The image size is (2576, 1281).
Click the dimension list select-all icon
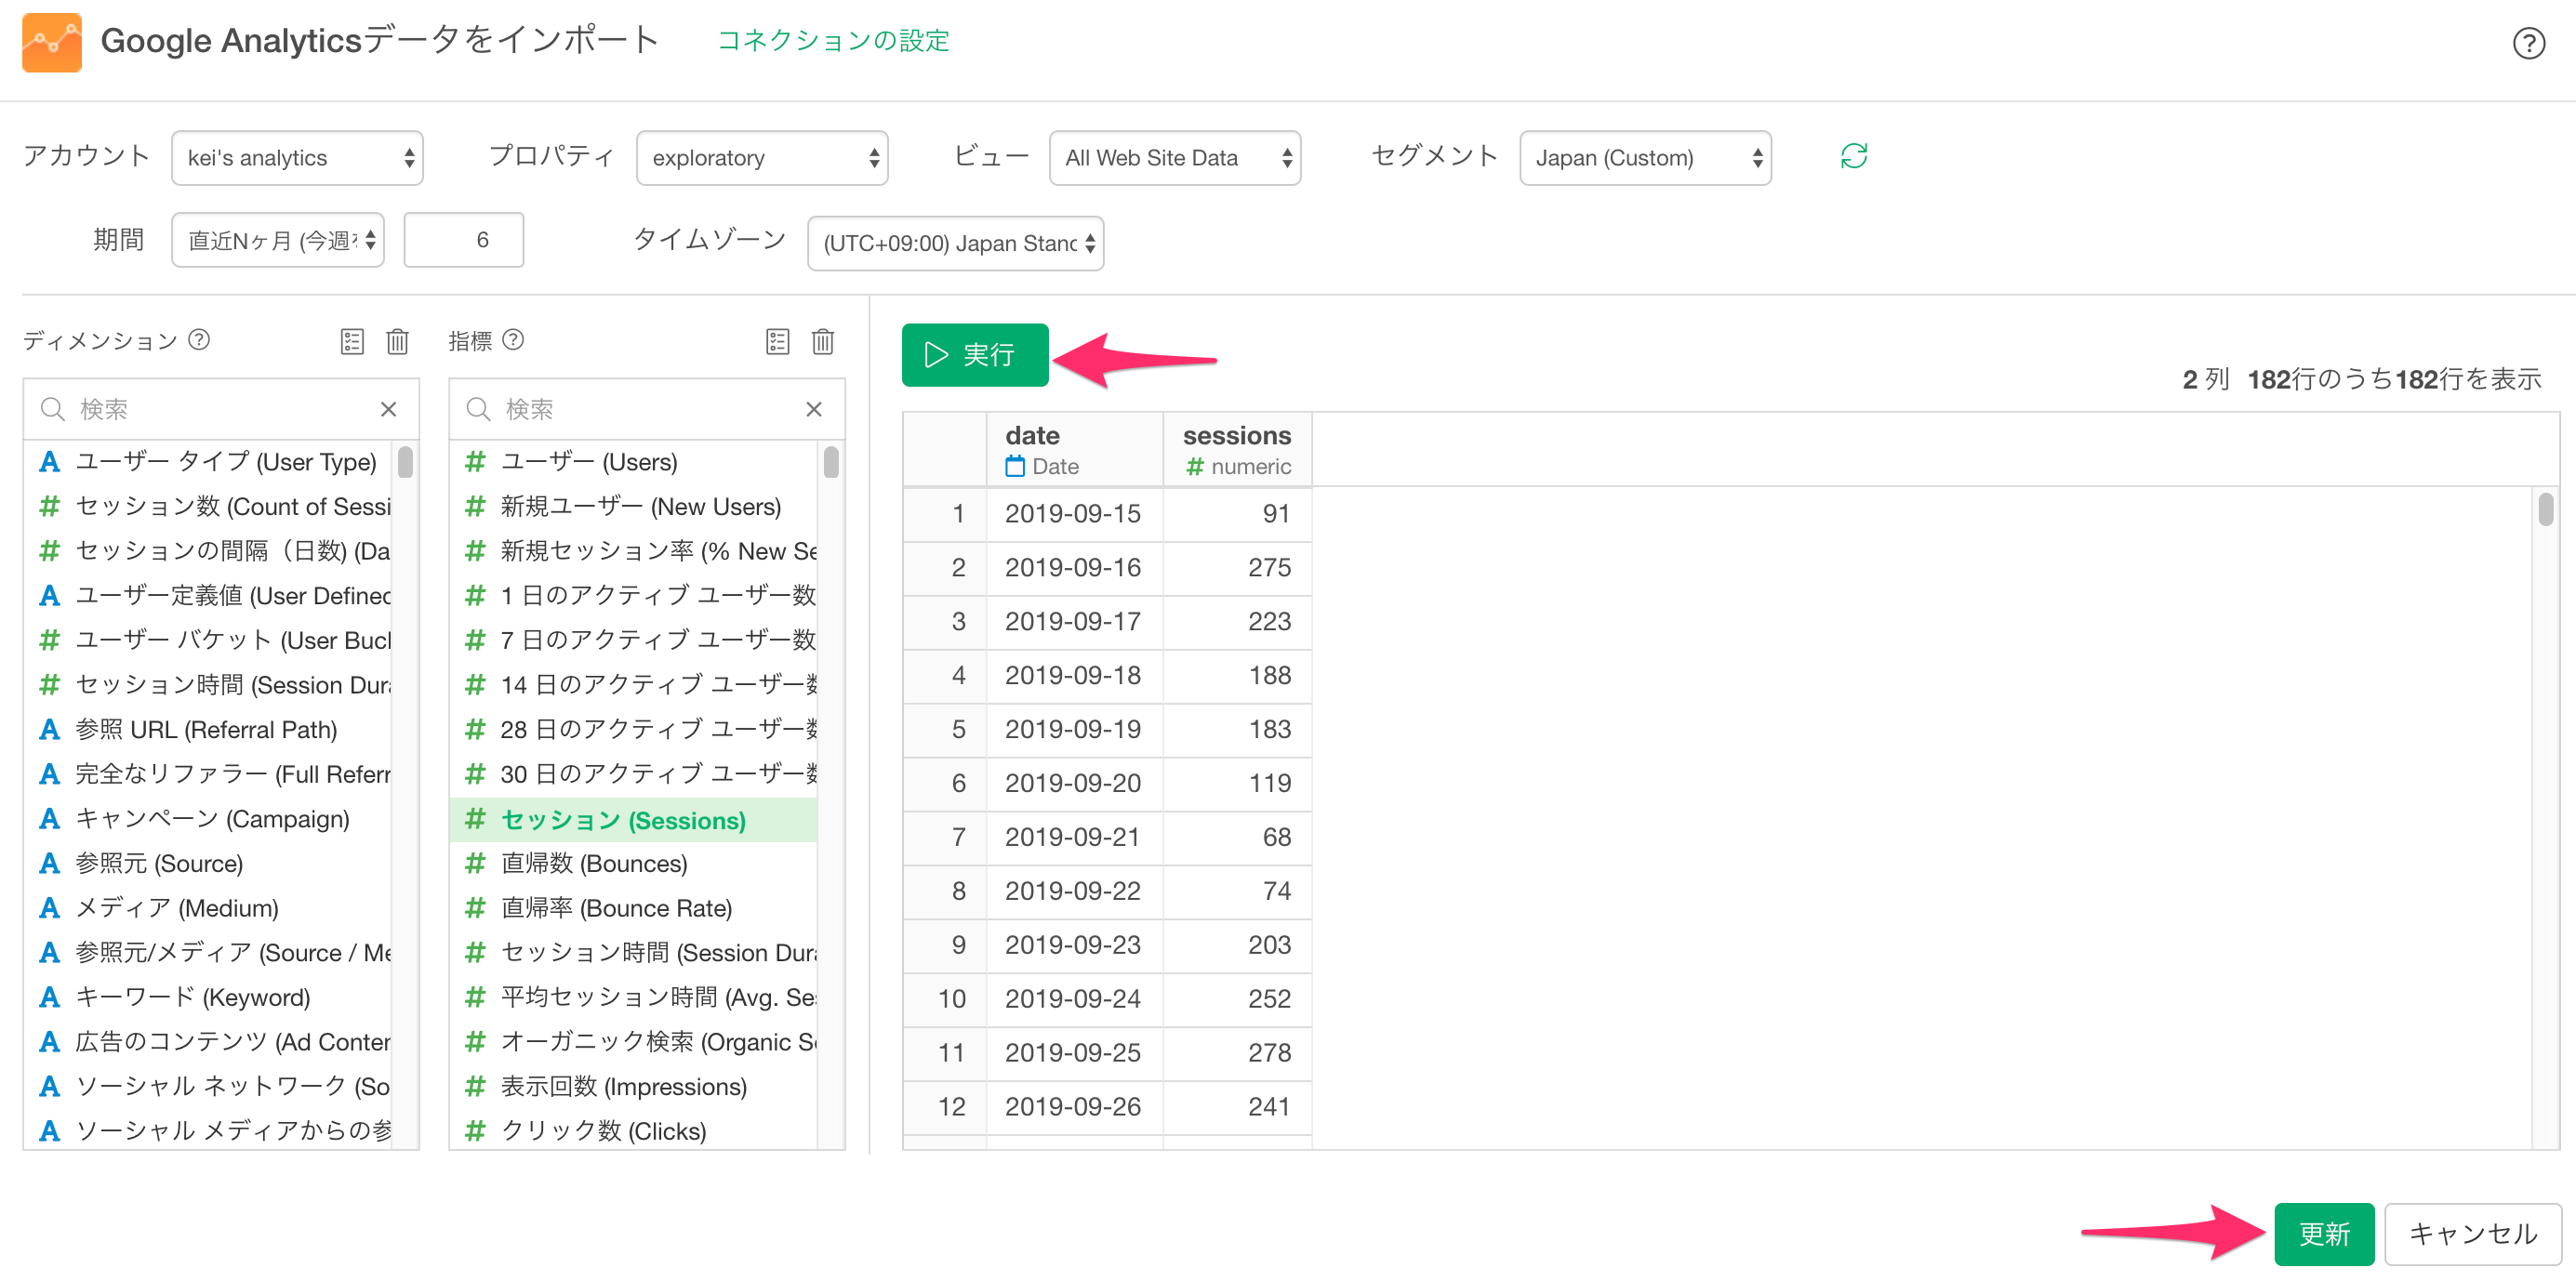point(352,342)
